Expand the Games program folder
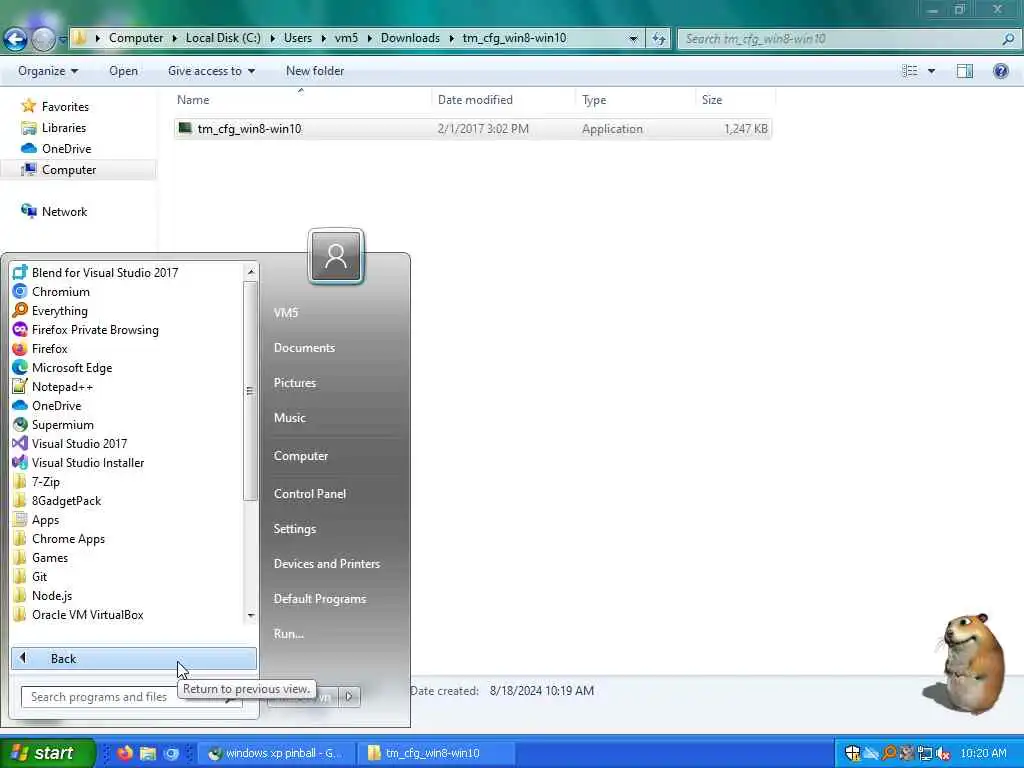The height and width of the screenshot is (768, 1024). 50,557
